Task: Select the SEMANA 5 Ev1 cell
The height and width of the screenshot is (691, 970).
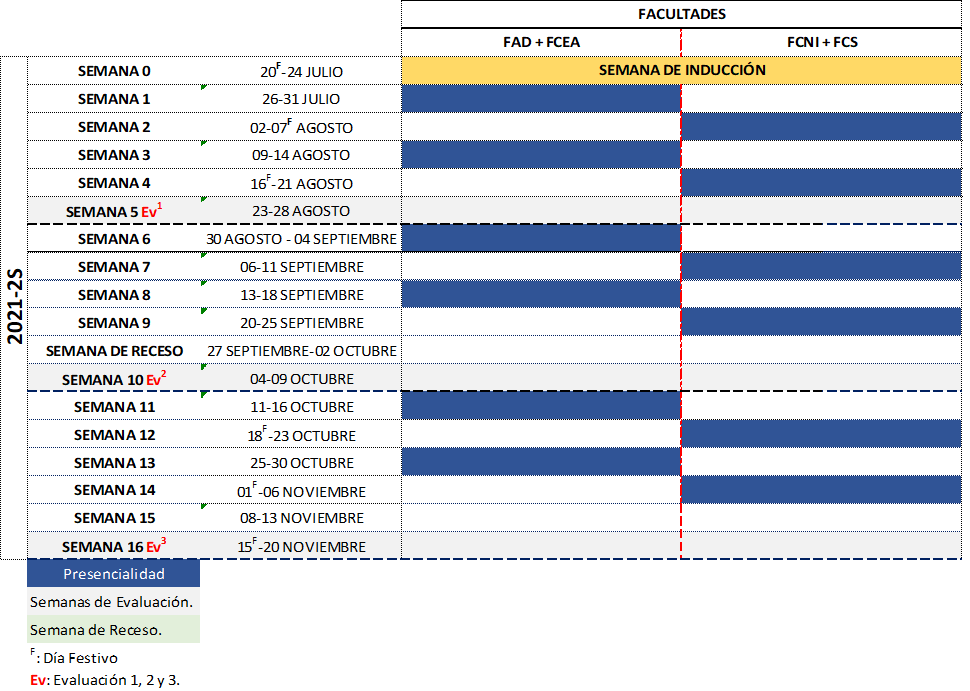Action: [x=114, y=211]
